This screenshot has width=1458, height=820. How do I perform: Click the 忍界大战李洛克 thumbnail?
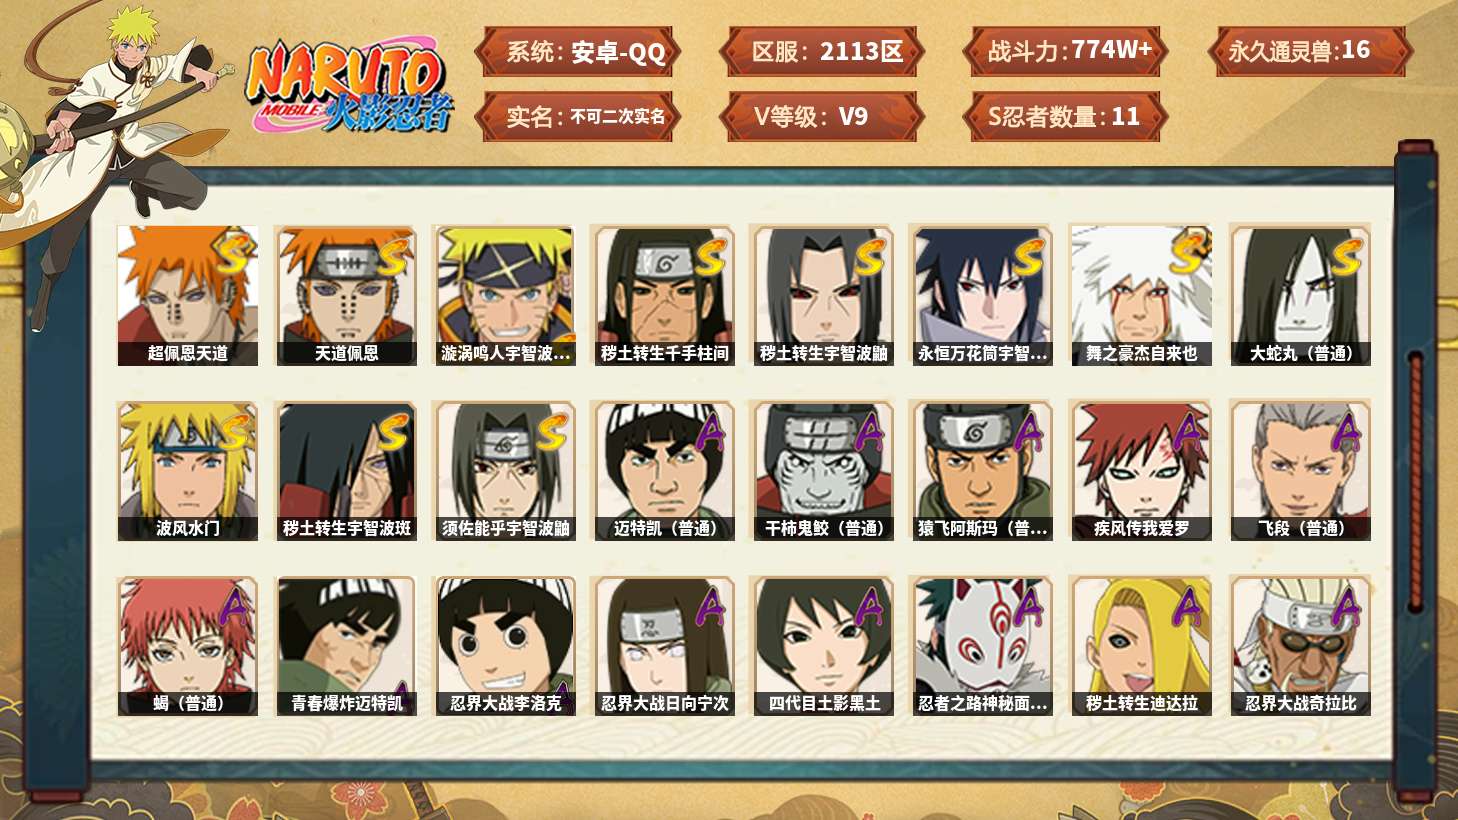point(505,646)
